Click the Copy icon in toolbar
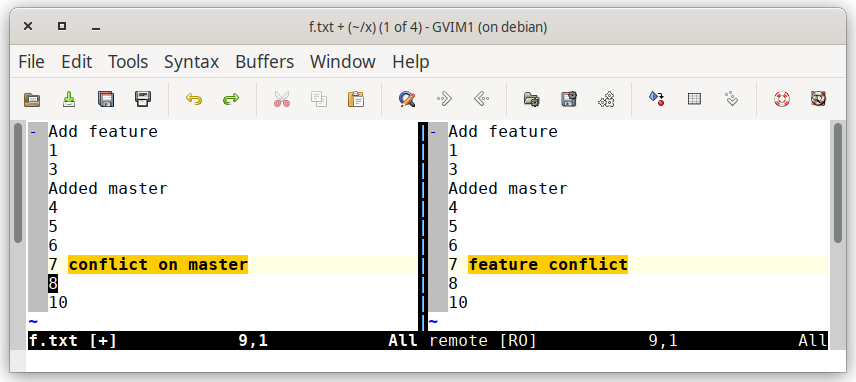 (319, 99)
